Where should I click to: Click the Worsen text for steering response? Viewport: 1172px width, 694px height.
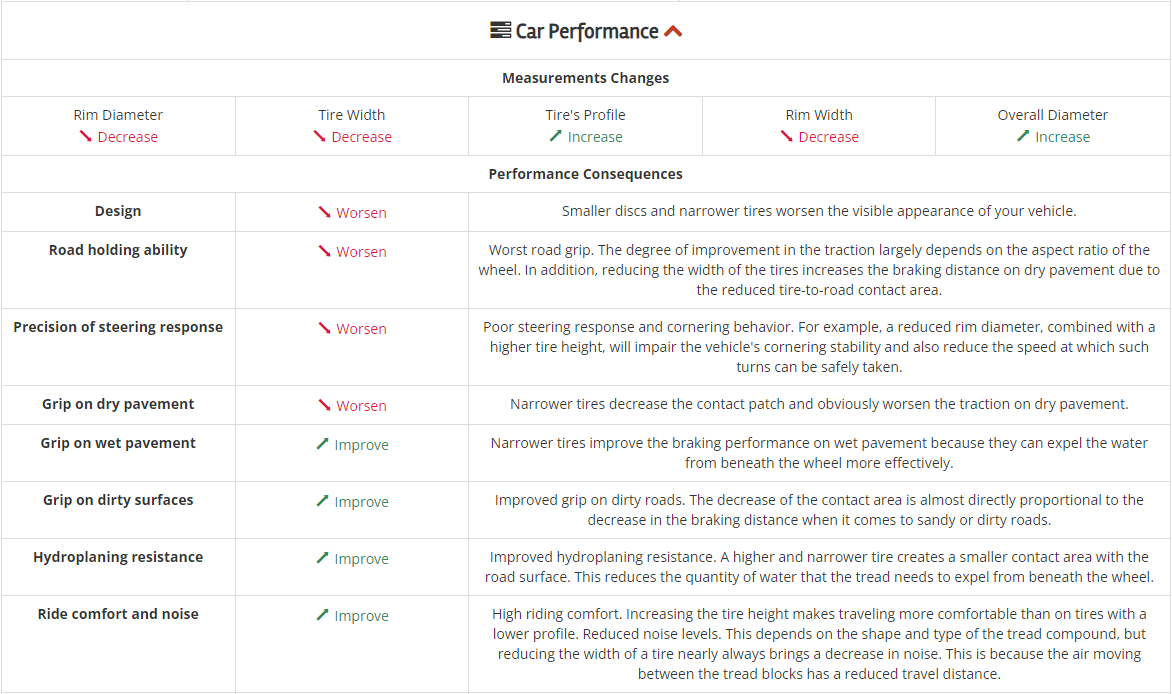(361, 329)
